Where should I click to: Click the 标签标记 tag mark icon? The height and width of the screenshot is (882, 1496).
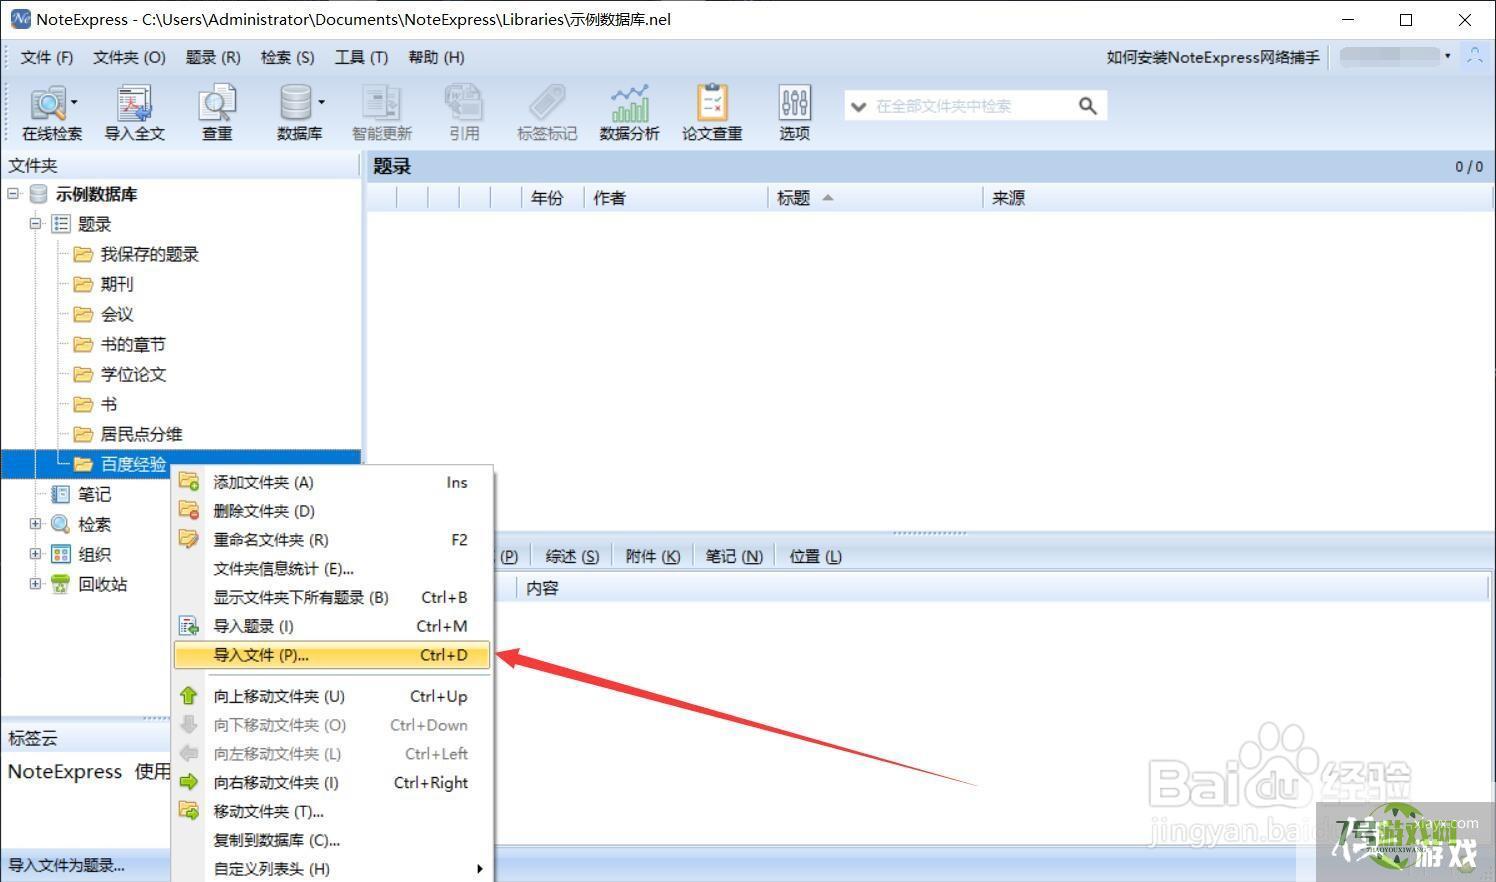click(x=546, y=112)
